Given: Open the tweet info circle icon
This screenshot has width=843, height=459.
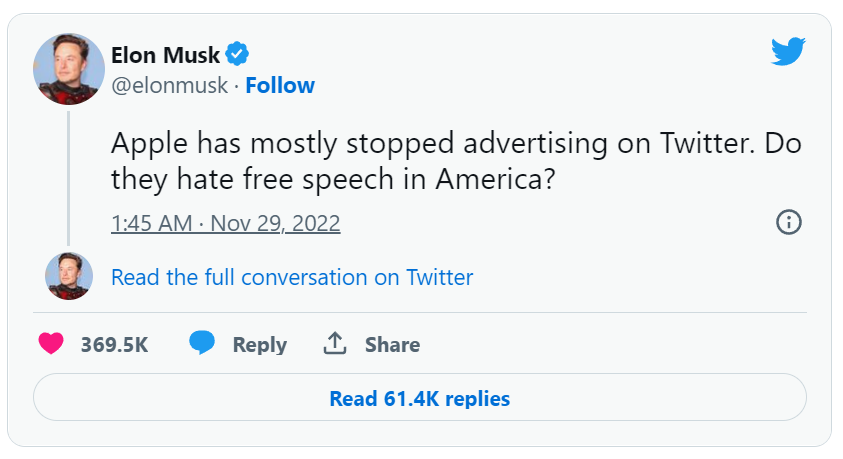Looking at the screenshot, I should [789, 222].
